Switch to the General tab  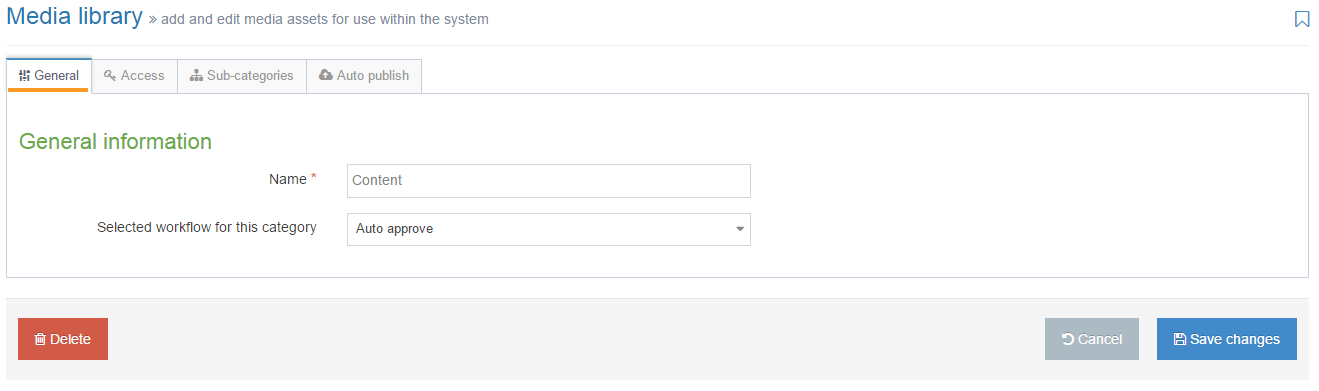tap(49, 76)
